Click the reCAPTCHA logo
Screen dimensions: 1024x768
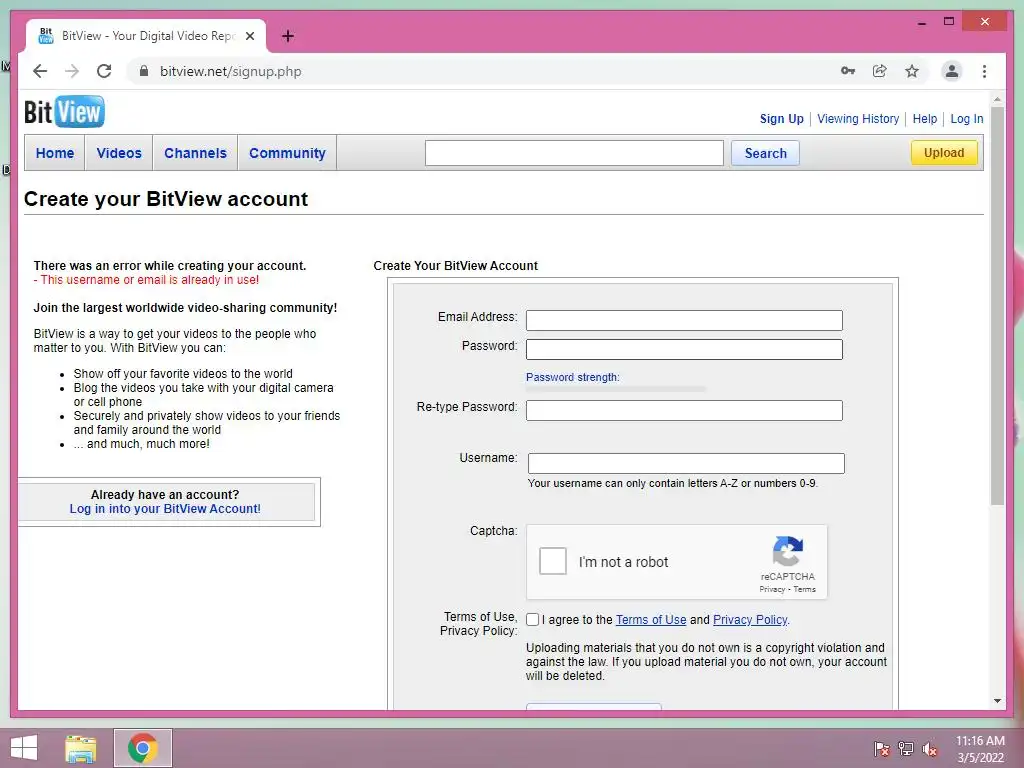[788, 551]
